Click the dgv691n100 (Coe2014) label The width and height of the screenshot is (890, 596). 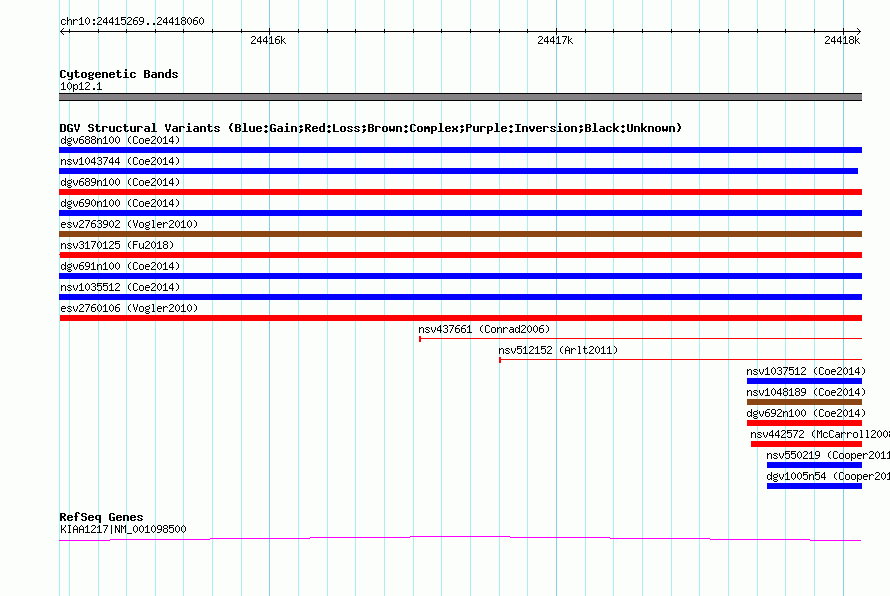[x=120, y=266]
